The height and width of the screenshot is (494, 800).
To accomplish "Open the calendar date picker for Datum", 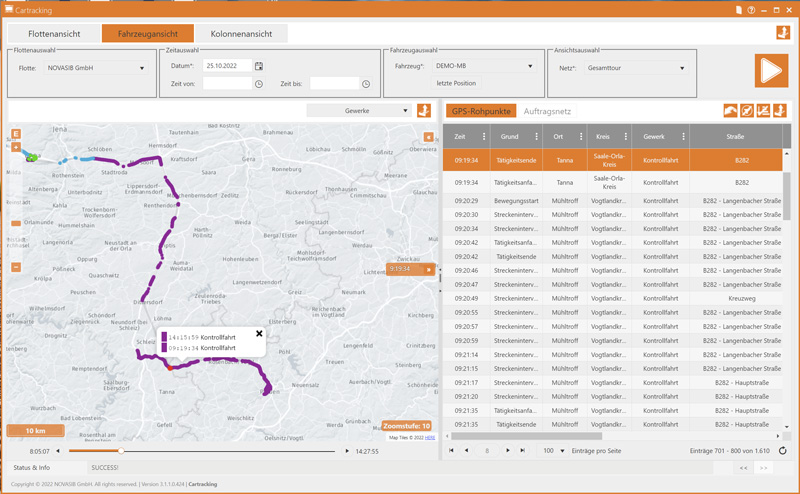I will (x=259, y=66).
